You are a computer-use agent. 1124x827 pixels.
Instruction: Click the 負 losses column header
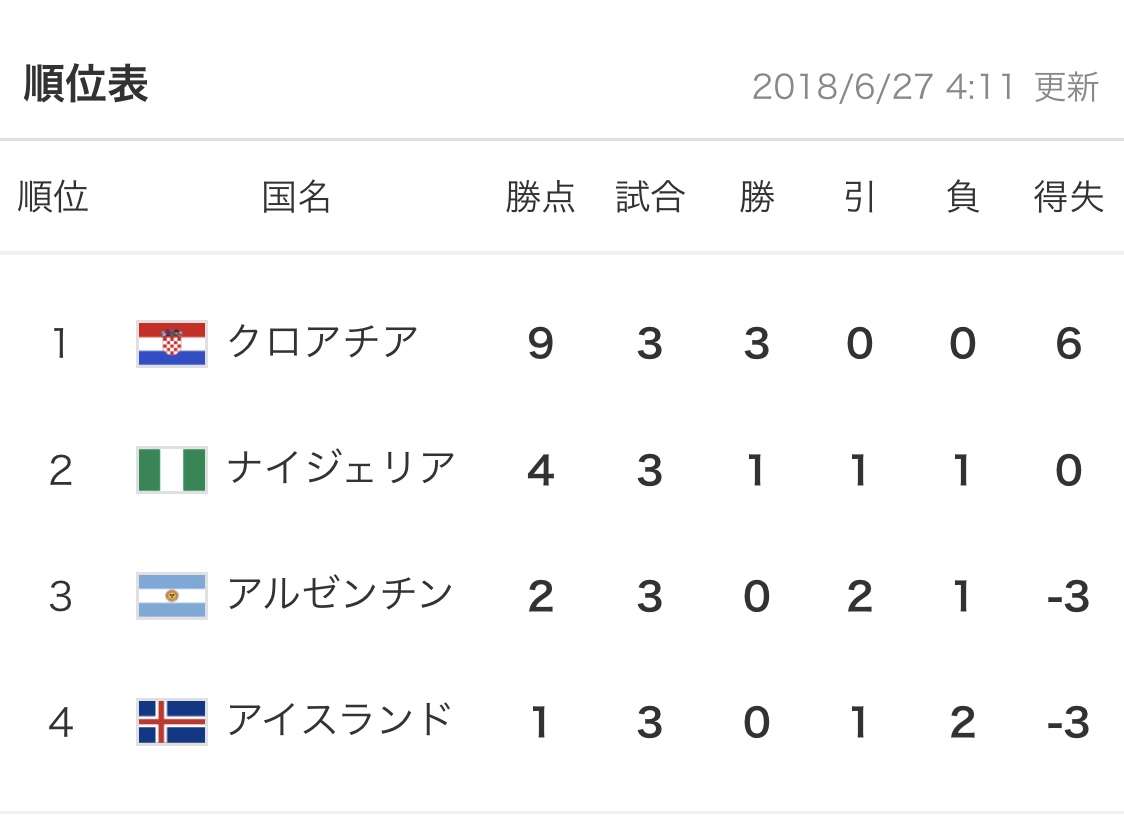pyautogui.click(x=962, y=197)
